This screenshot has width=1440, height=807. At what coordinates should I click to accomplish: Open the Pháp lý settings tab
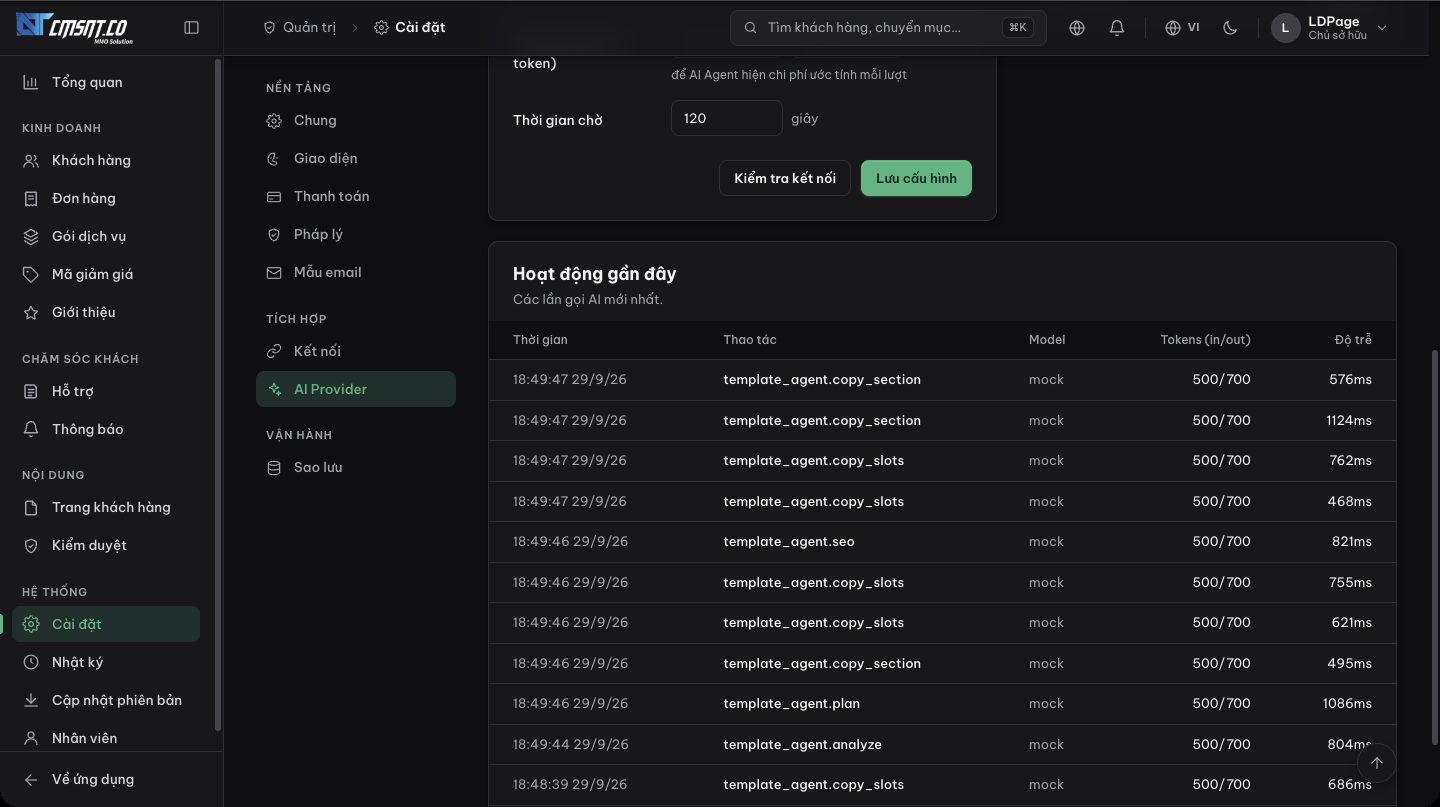coord(356,234)
